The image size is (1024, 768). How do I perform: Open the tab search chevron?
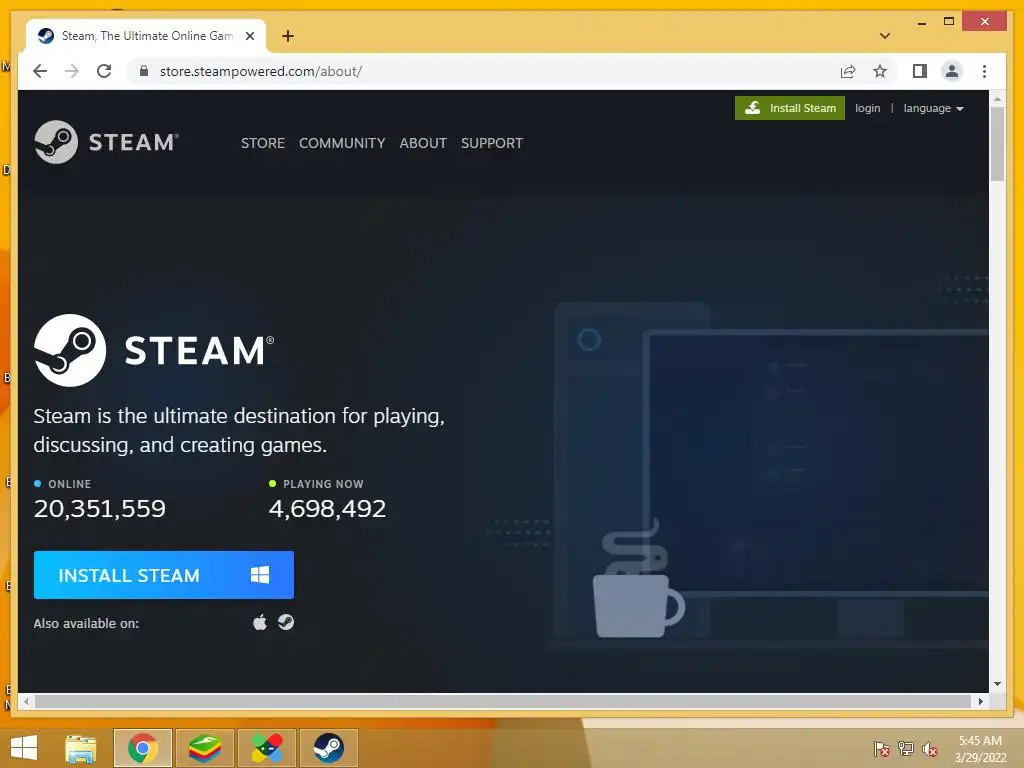(x=884, y=36)
